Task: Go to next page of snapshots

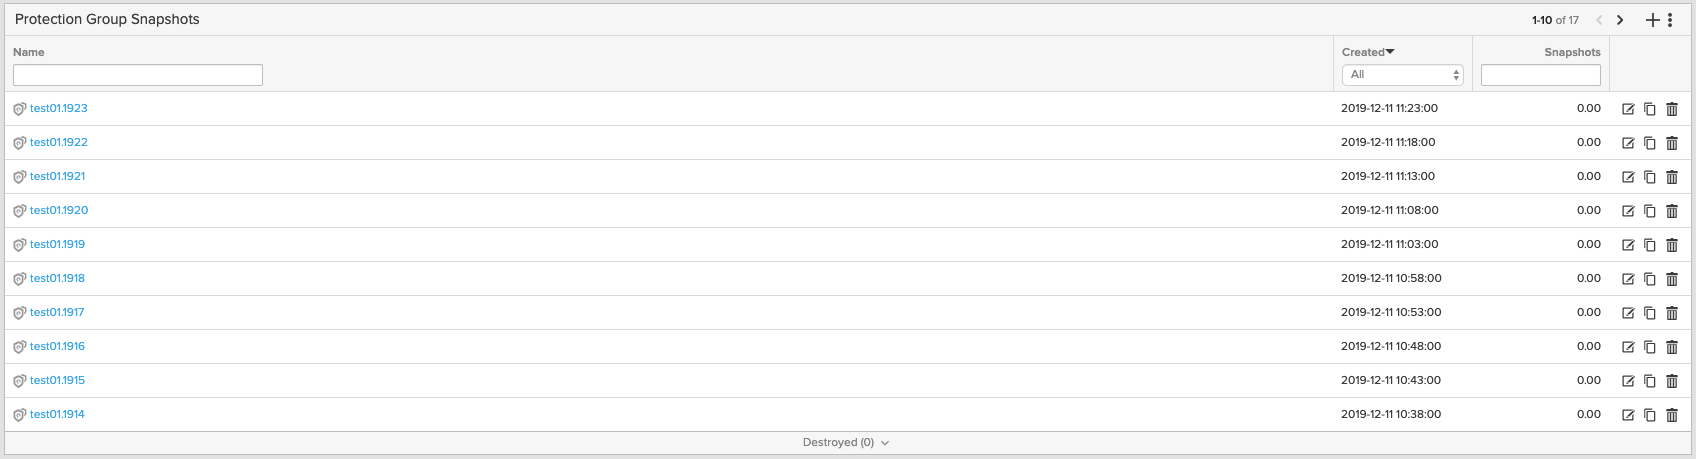Action: (x=1620, y=20)
